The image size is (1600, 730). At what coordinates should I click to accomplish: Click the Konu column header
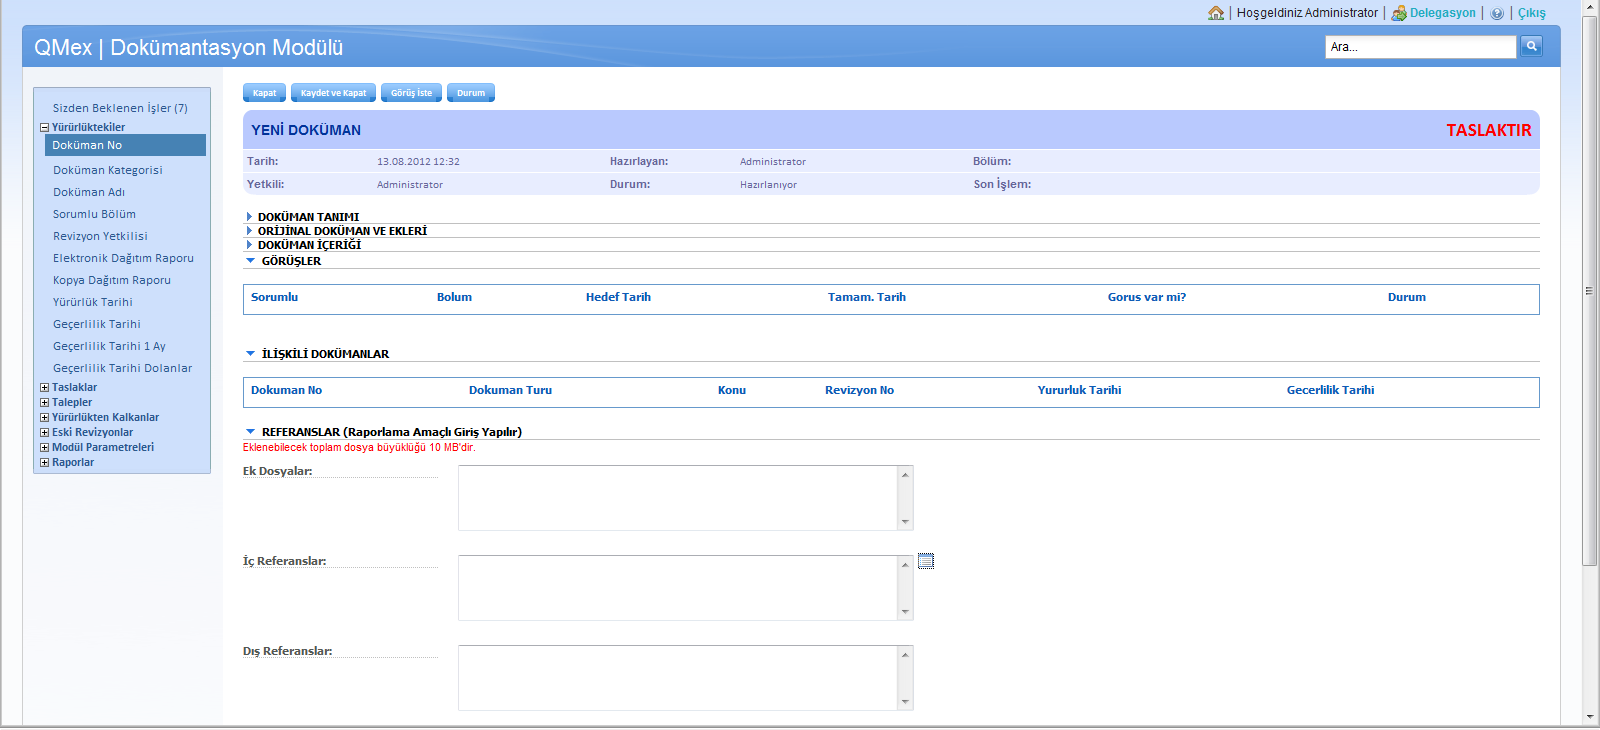click(732, 390)
